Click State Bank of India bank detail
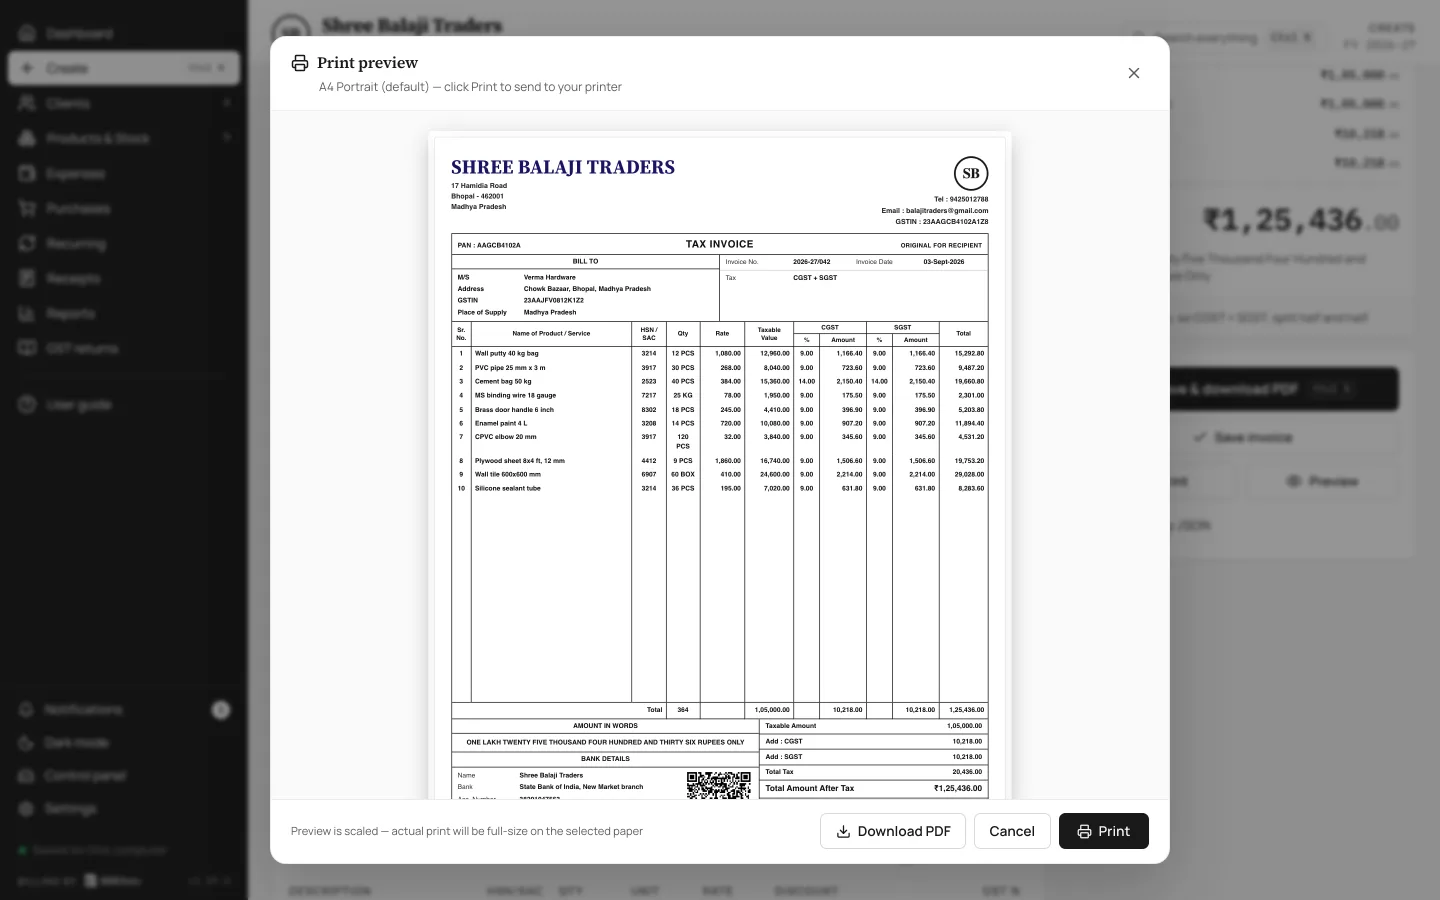 pos(581,787)
